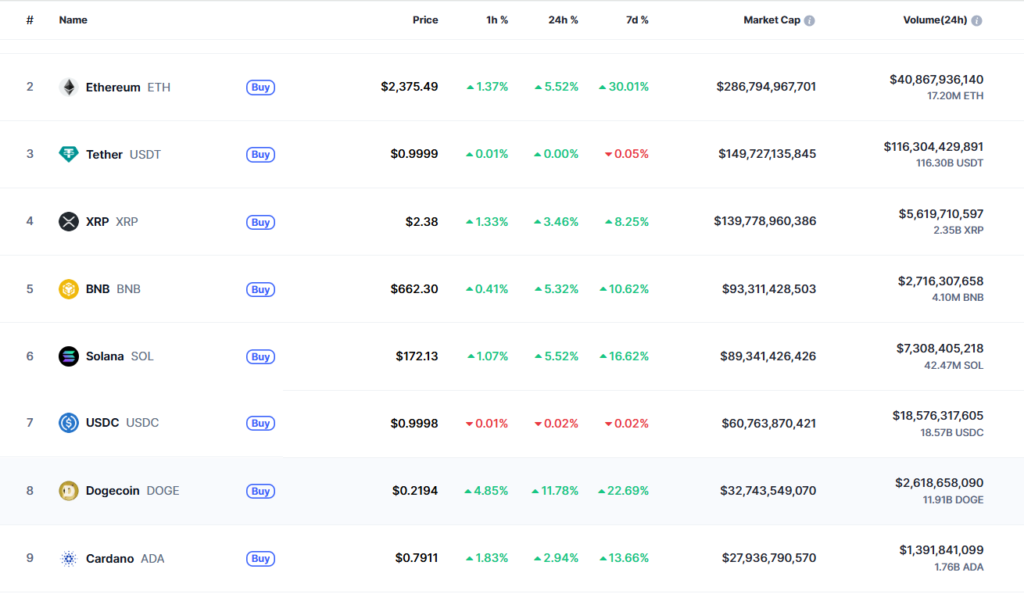Screen dimensions: 1024x594
Task: Click the Dogecoin coin logo
Action: click(69, 491)
